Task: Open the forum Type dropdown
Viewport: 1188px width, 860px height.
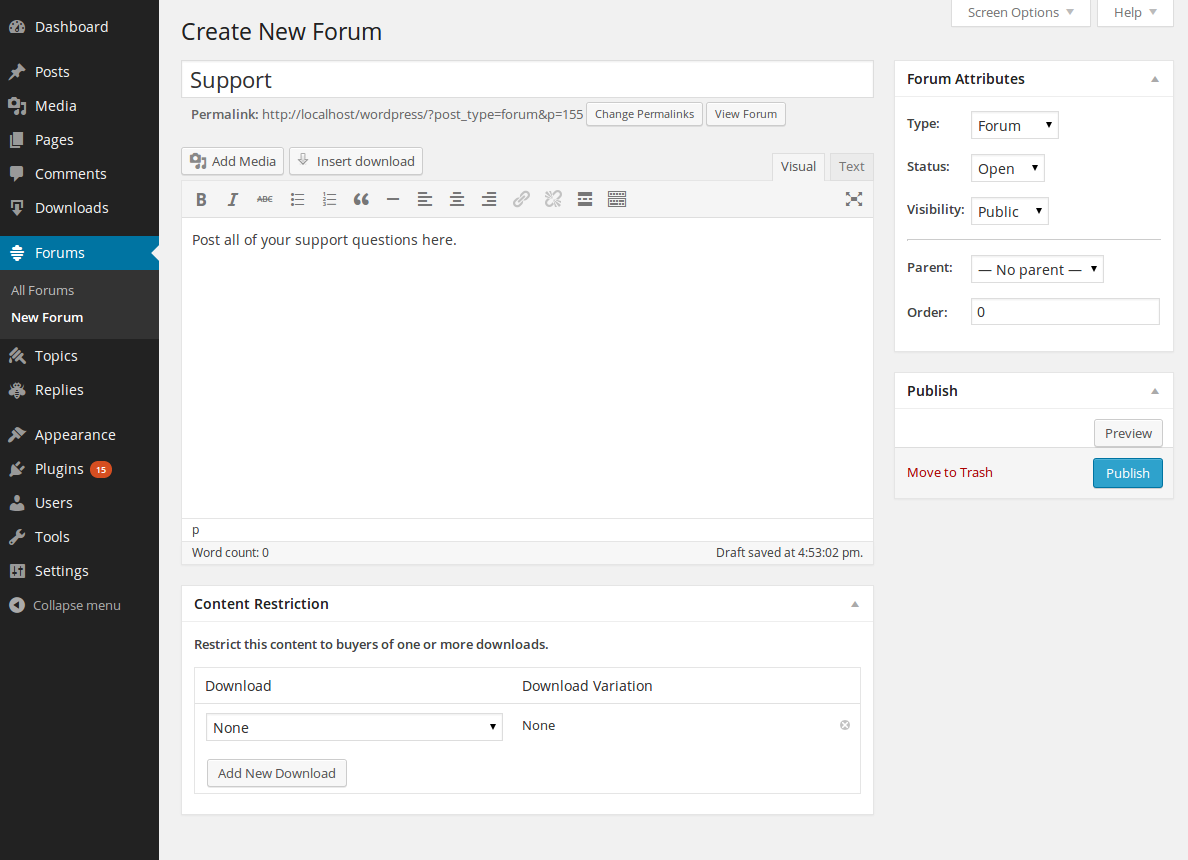Action: click(x=1014, y=125)
